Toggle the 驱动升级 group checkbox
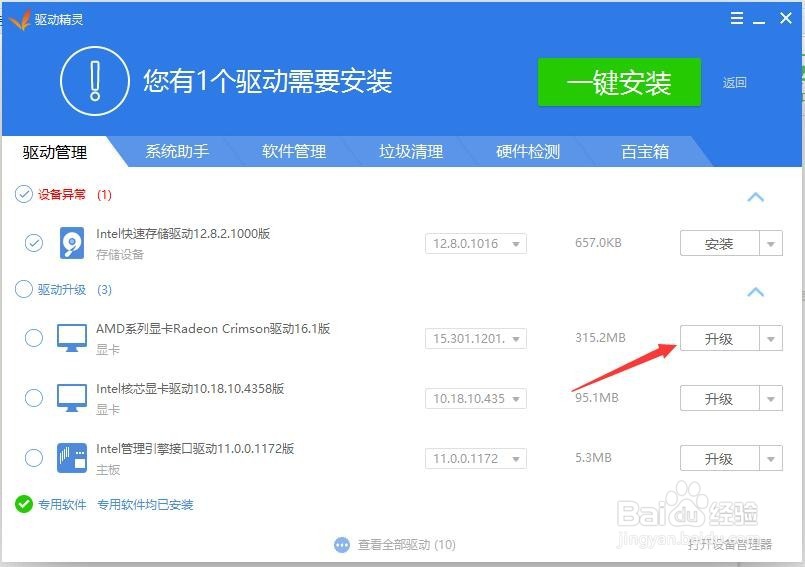Viewport: 805px width, 567px height. tap(24, 289)
